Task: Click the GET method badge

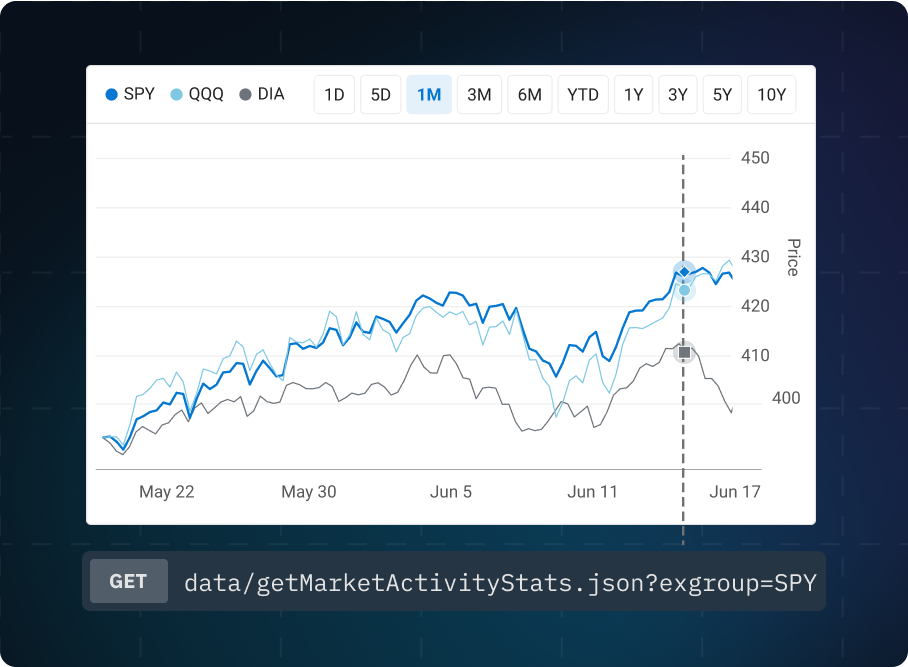Action: click(x=128, y=582)
